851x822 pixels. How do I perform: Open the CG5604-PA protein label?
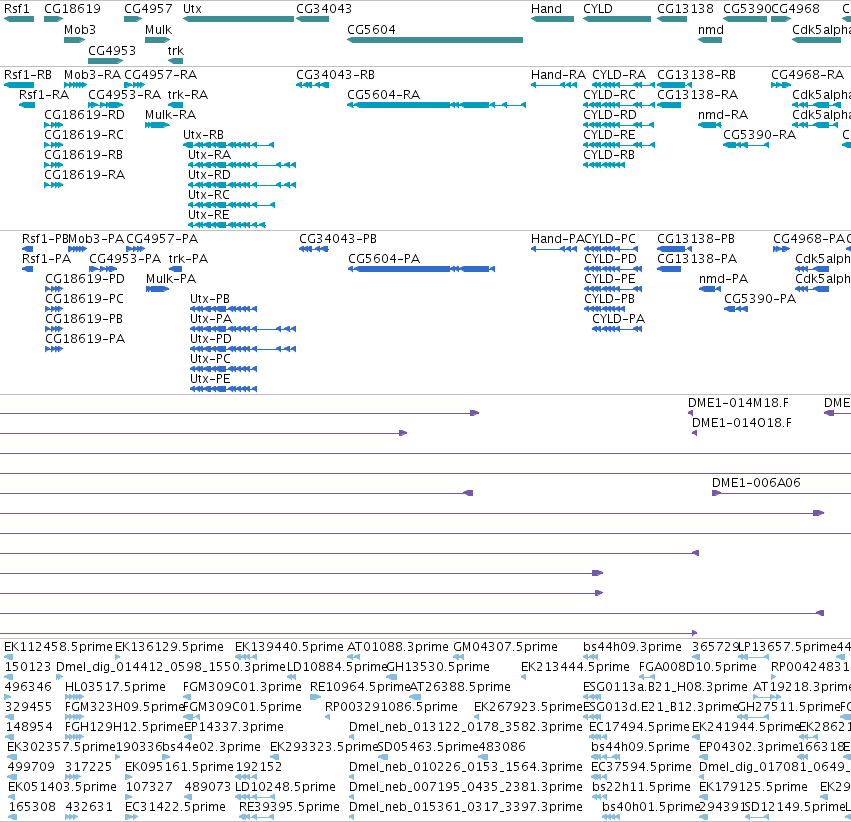coord(384,259)
